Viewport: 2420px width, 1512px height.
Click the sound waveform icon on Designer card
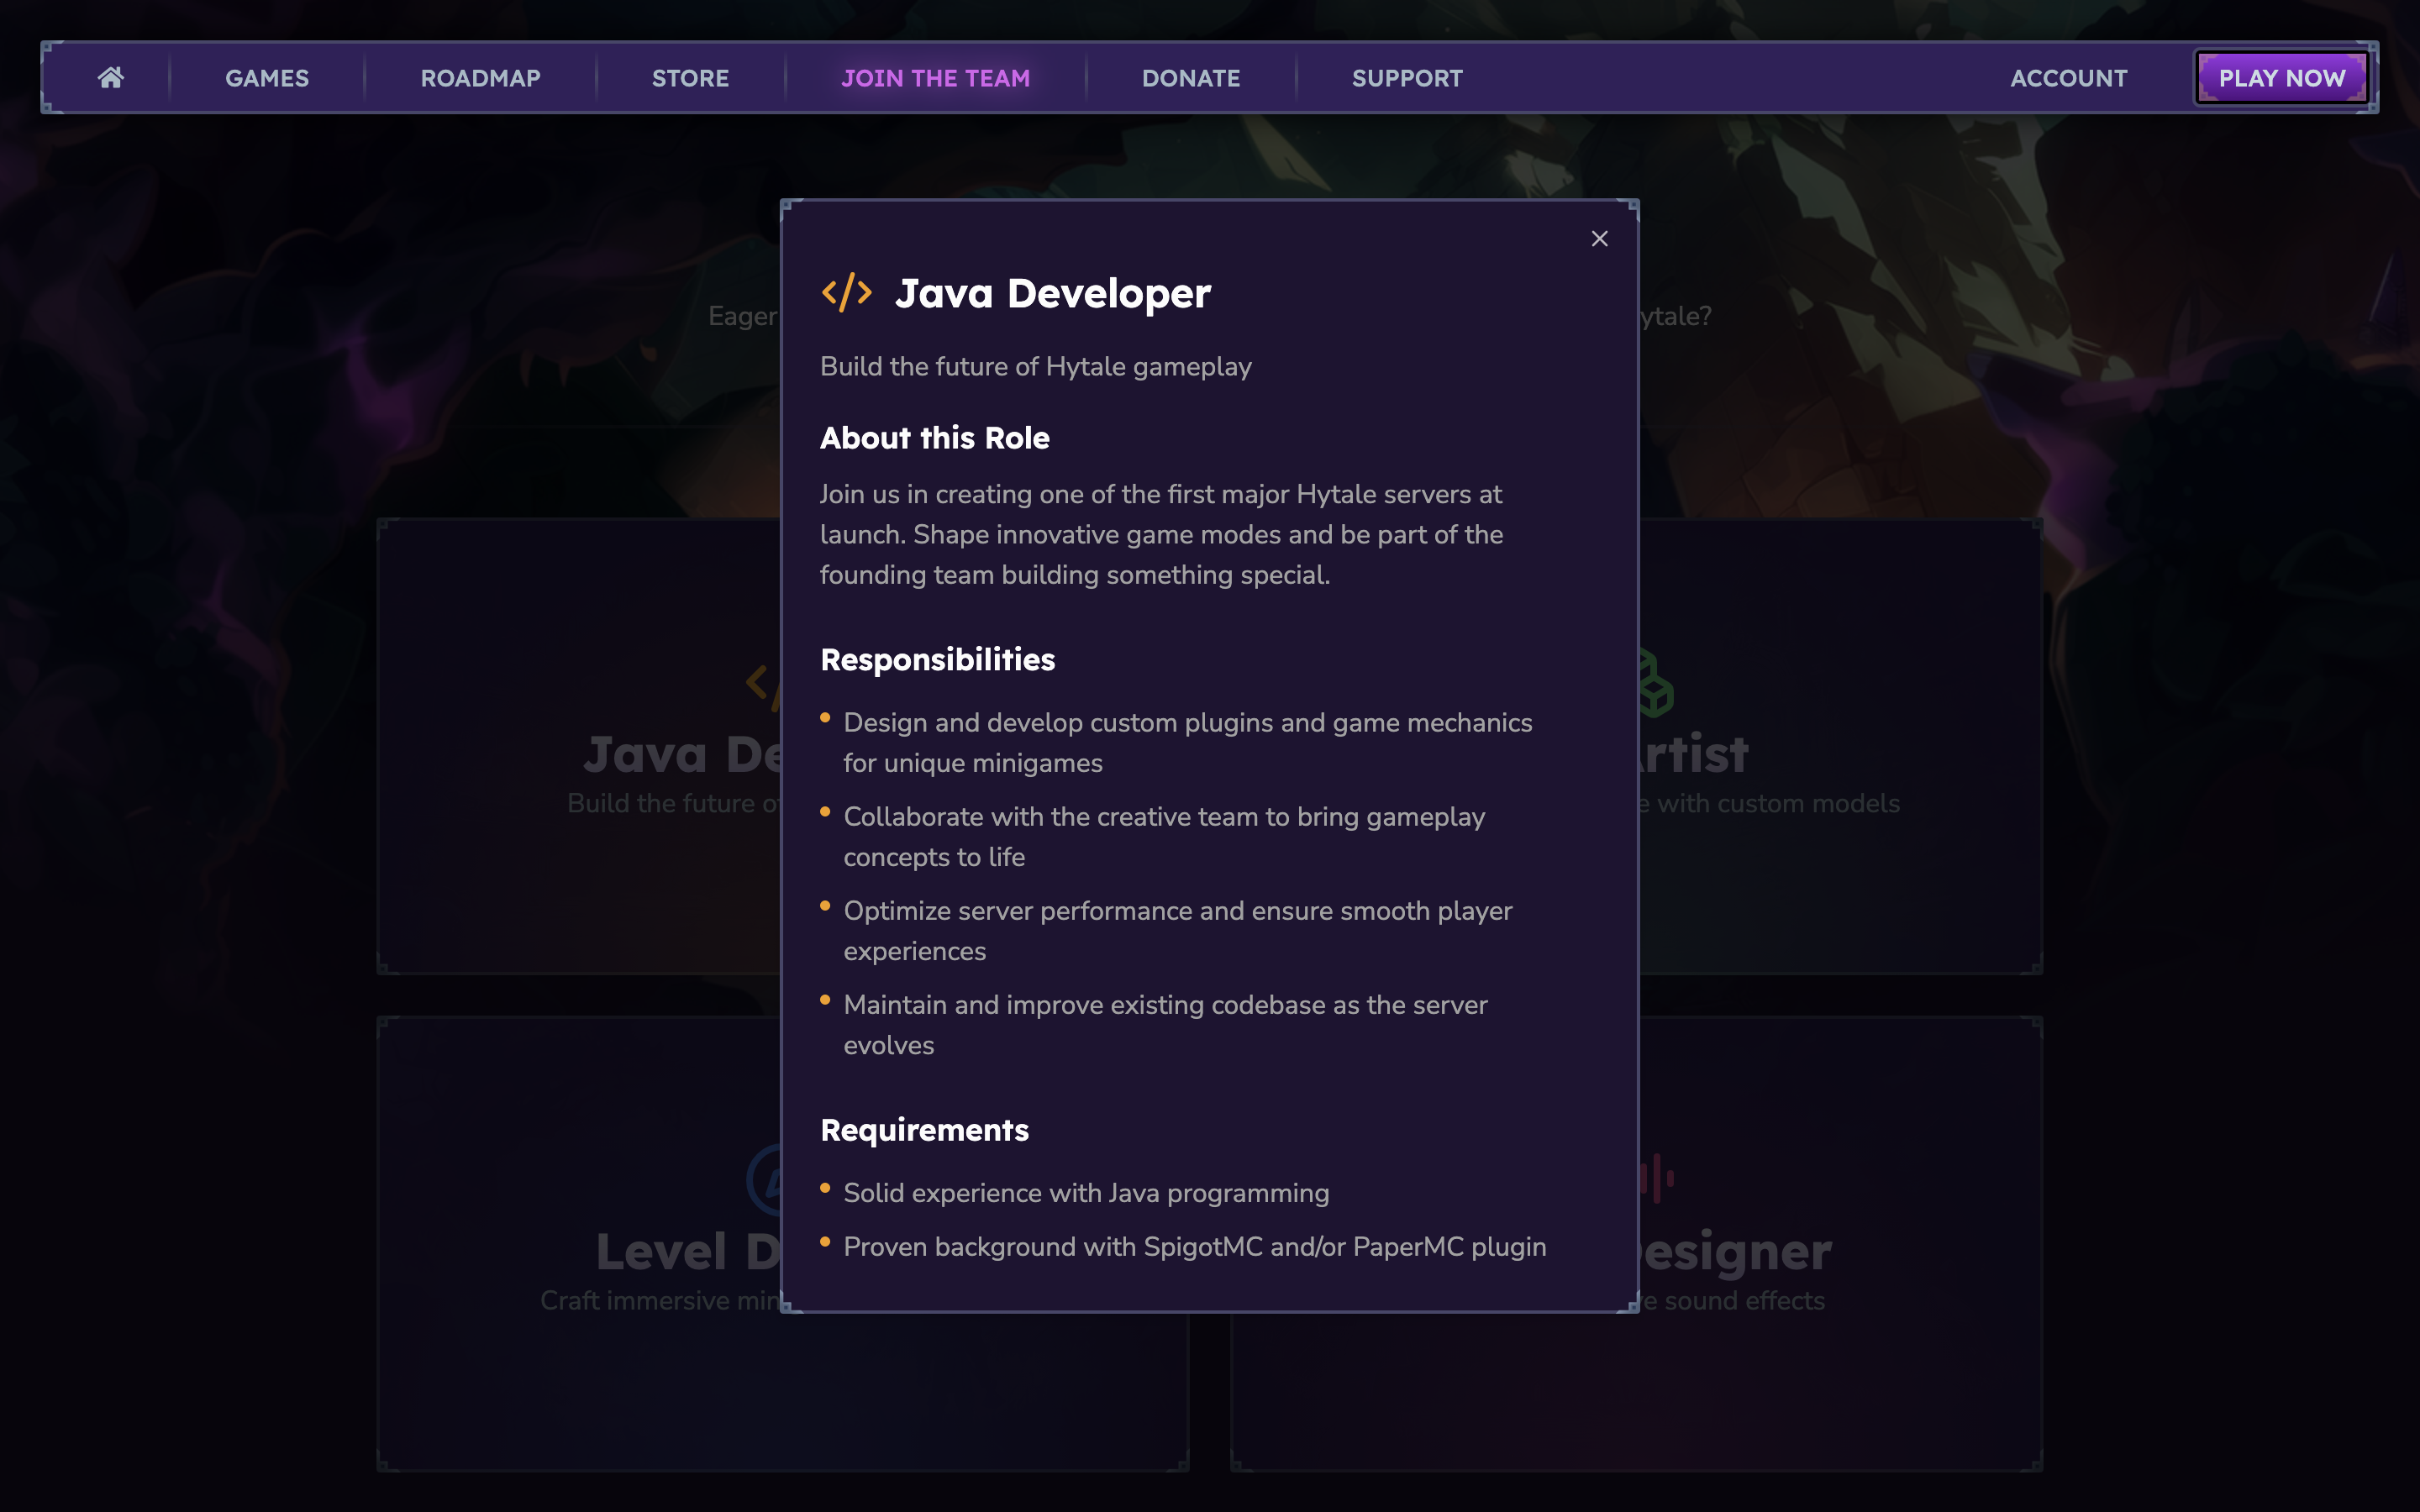(1657, 1178)
